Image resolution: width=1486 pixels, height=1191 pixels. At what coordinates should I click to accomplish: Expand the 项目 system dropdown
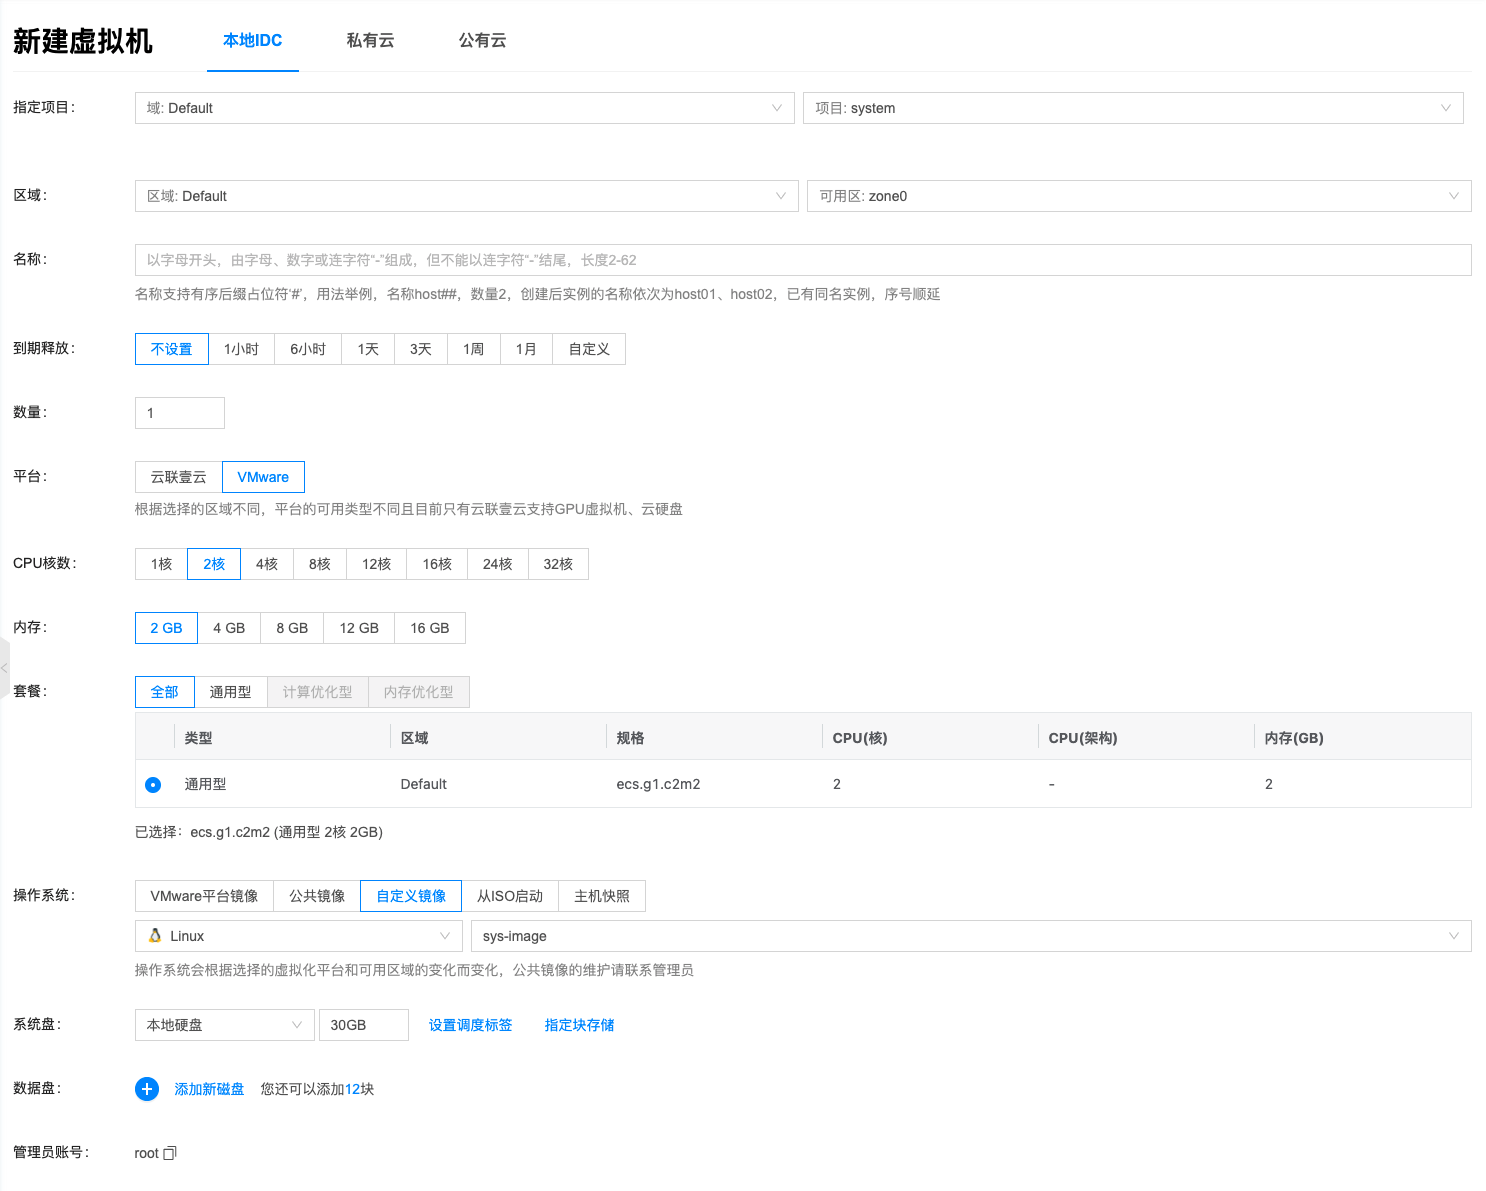[1132, 108]
